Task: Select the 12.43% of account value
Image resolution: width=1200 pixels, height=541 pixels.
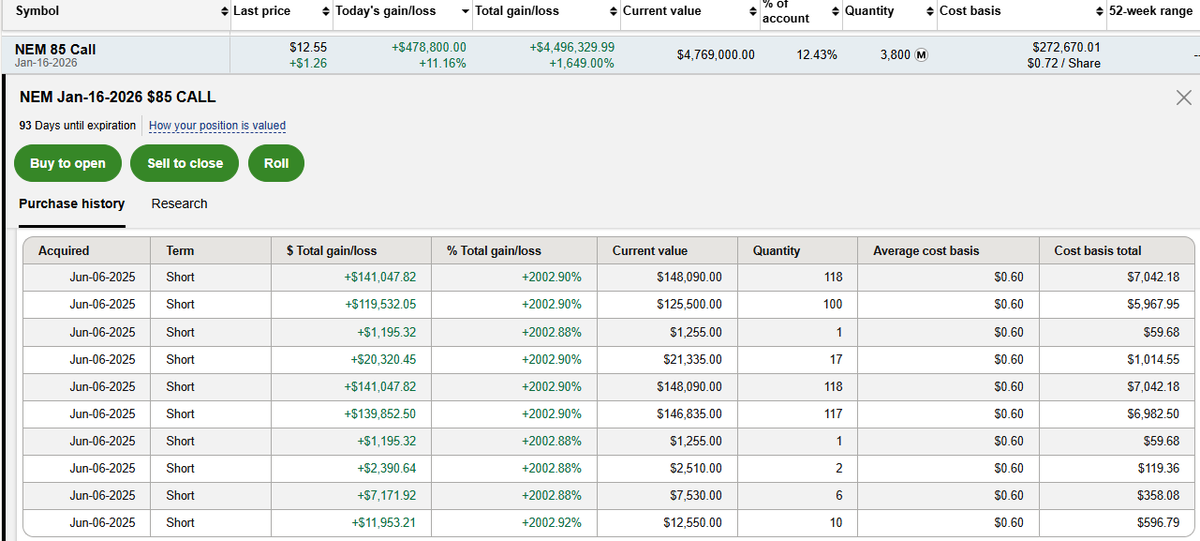Action: click(x=817, y=55)
